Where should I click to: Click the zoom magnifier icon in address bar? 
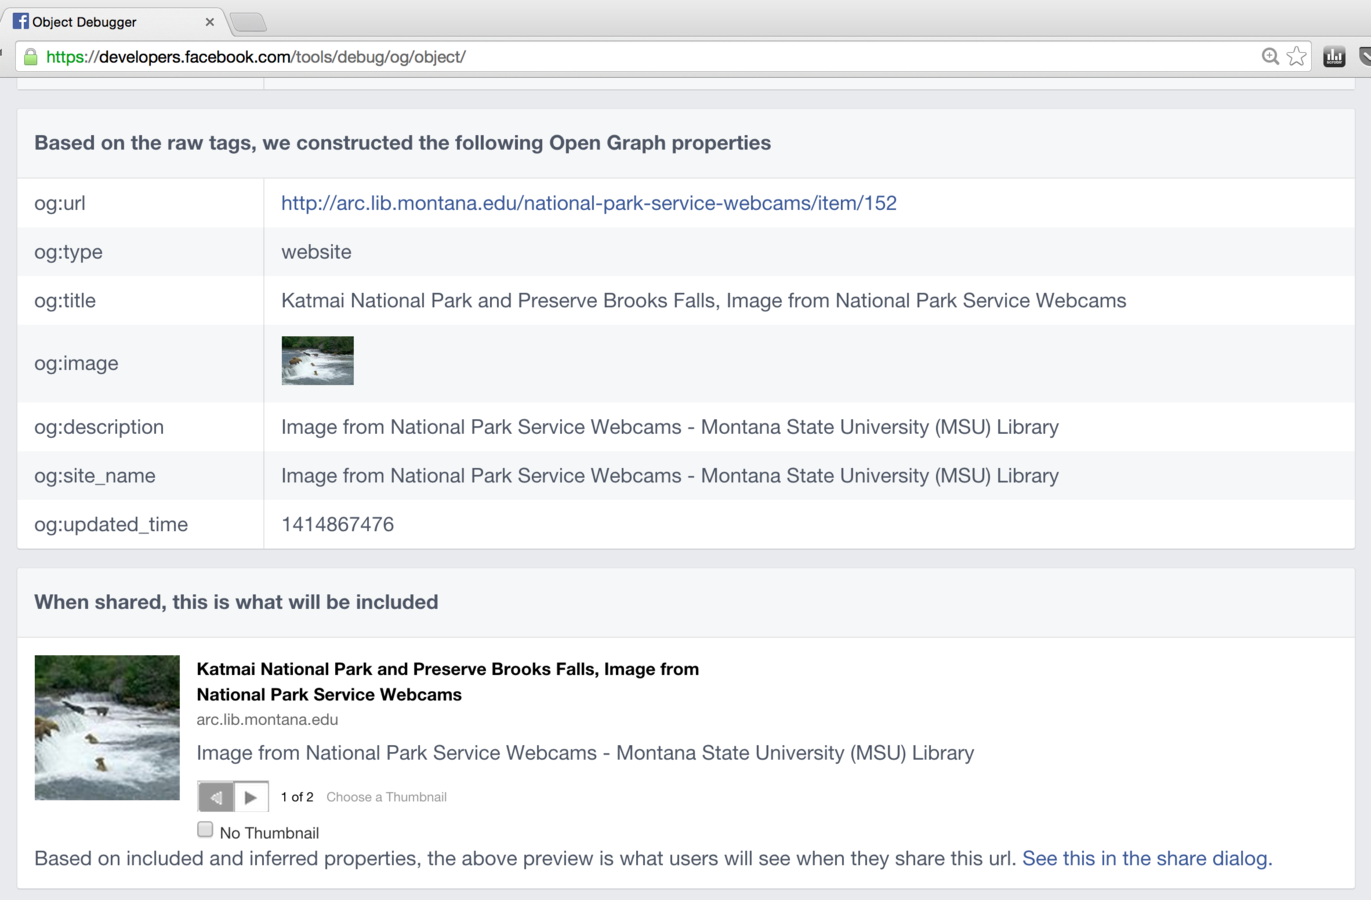pyautogui.click(x=1270, y=57)
